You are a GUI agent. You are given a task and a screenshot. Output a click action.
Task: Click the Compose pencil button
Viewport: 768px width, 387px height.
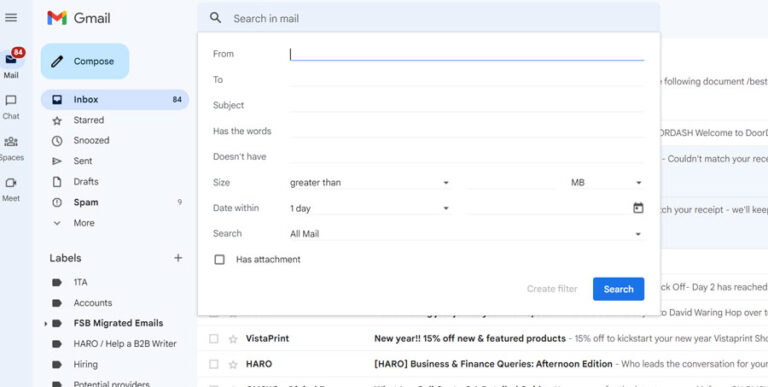point(85,61)
